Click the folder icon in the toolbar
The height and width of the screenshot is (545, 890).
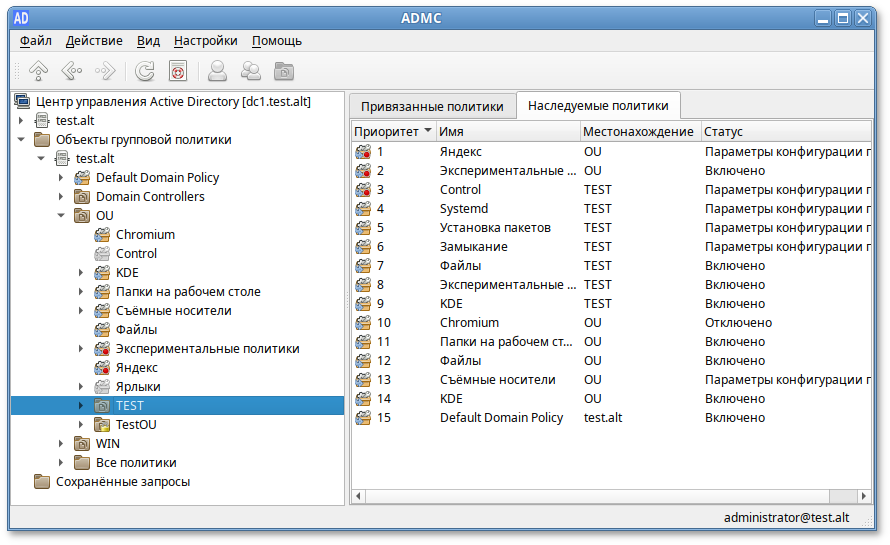(x=285, y=71)
